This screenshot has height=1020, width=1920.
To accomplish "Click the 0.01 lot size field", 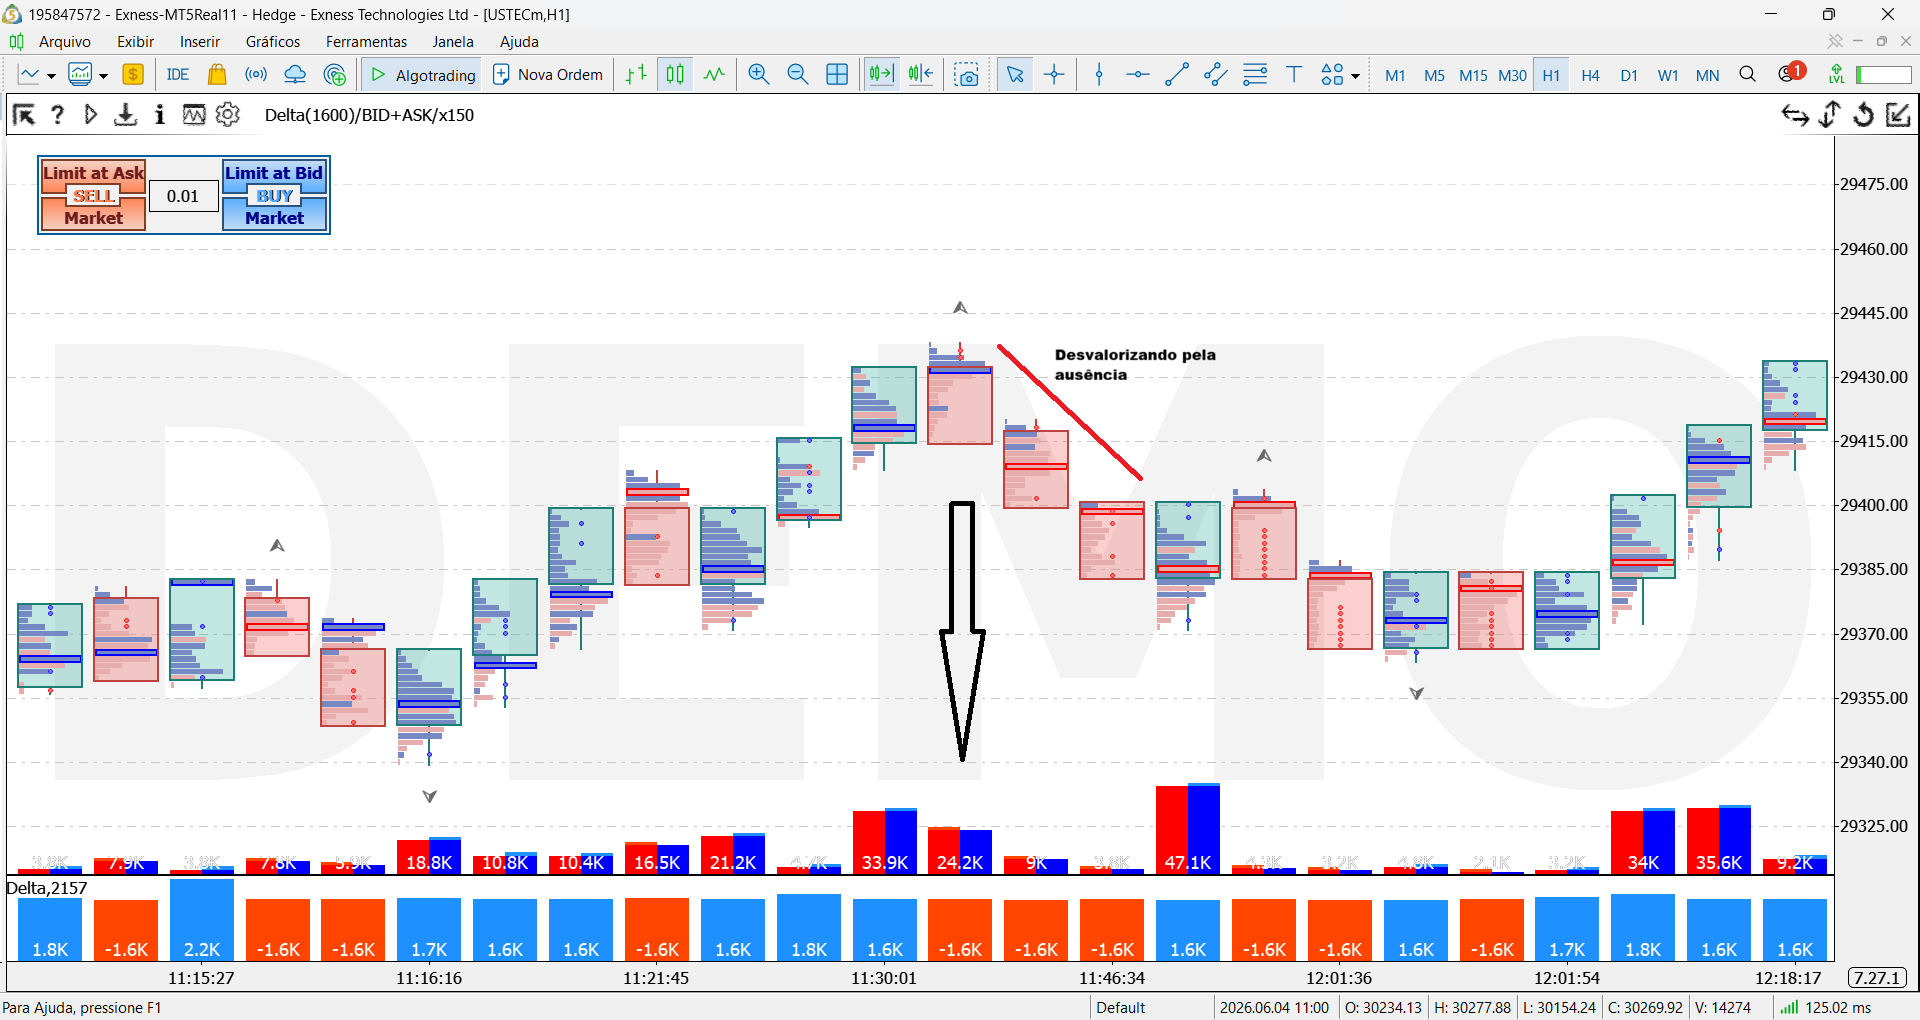I will 183,196.
